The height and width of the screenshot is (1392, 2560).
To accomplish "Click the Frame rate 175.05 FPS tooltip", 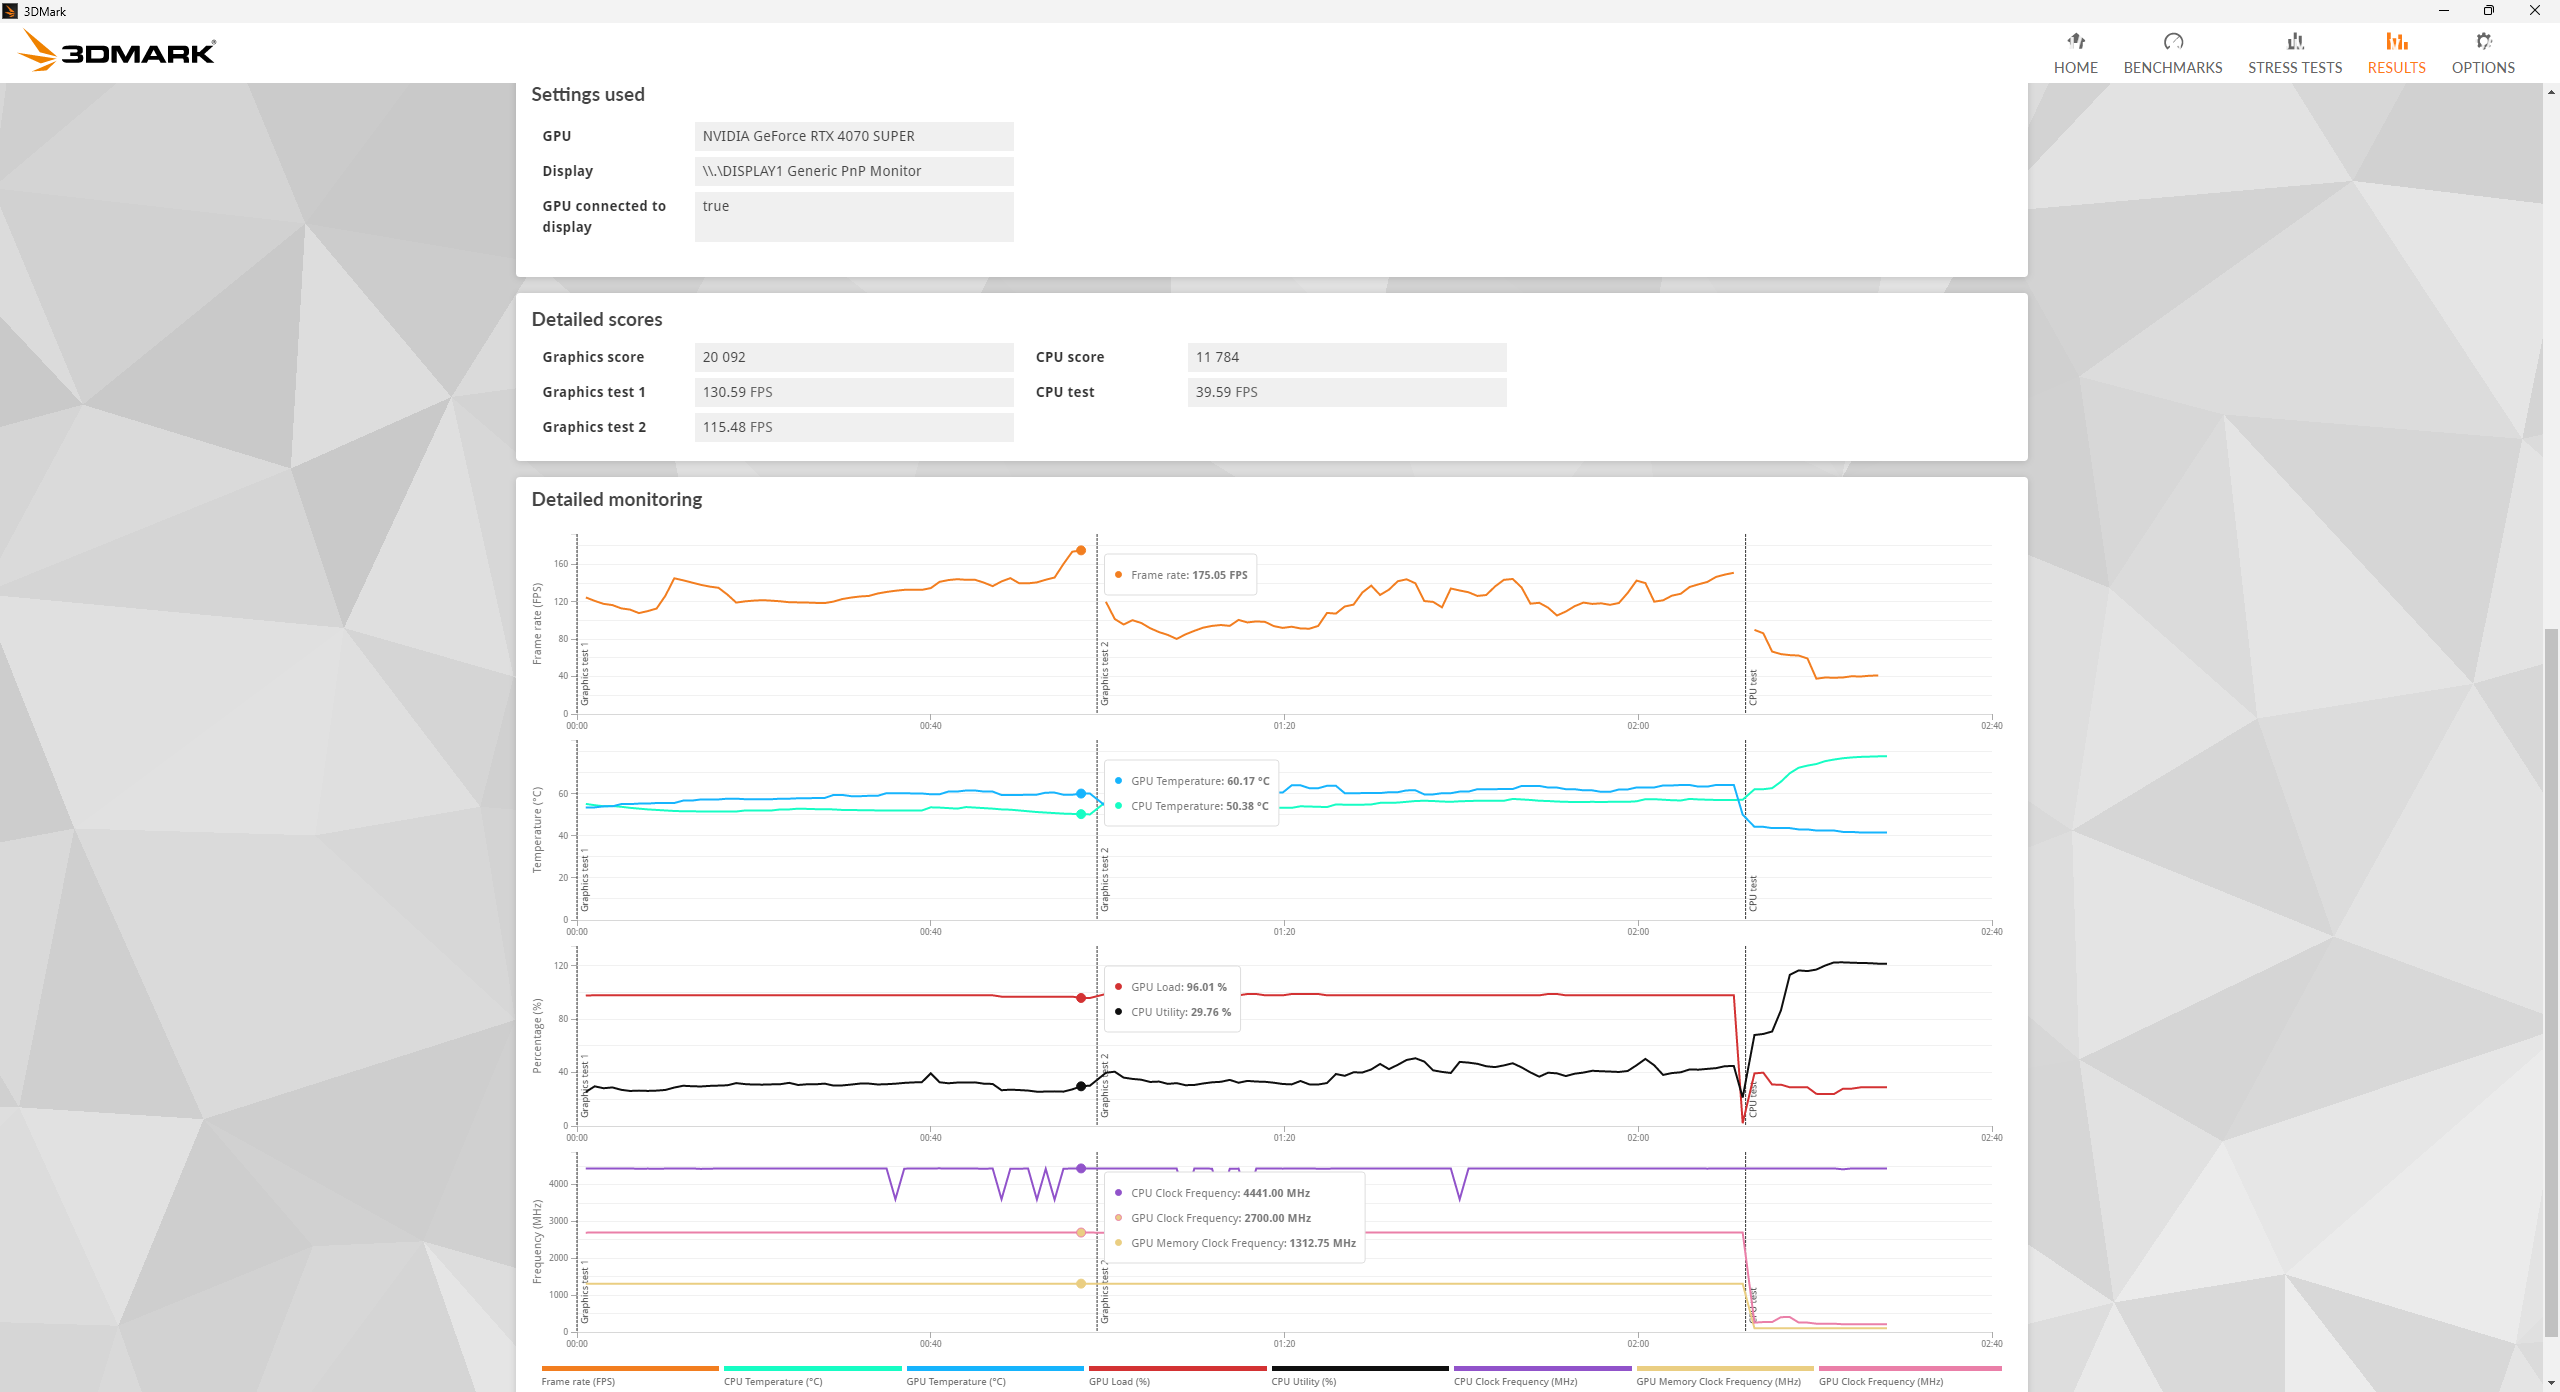I will point(1181,575).
